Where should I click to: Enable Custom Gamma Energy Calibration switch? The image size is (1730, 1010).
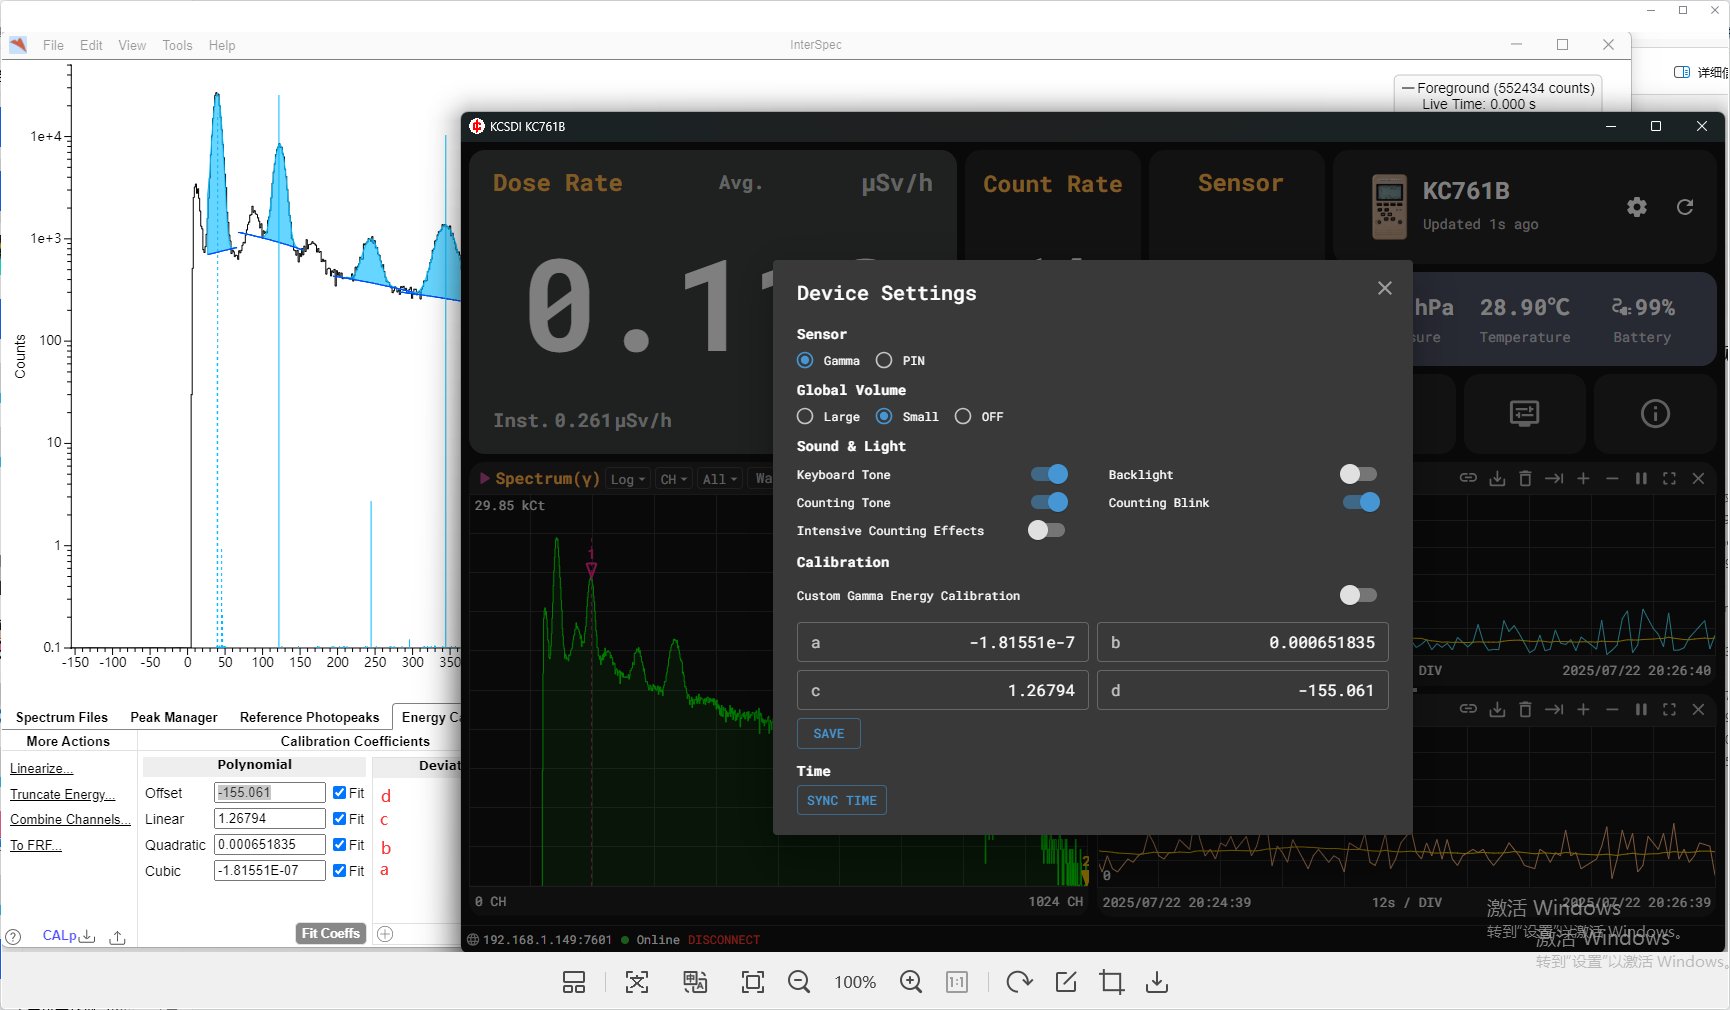click(1359, 595)
